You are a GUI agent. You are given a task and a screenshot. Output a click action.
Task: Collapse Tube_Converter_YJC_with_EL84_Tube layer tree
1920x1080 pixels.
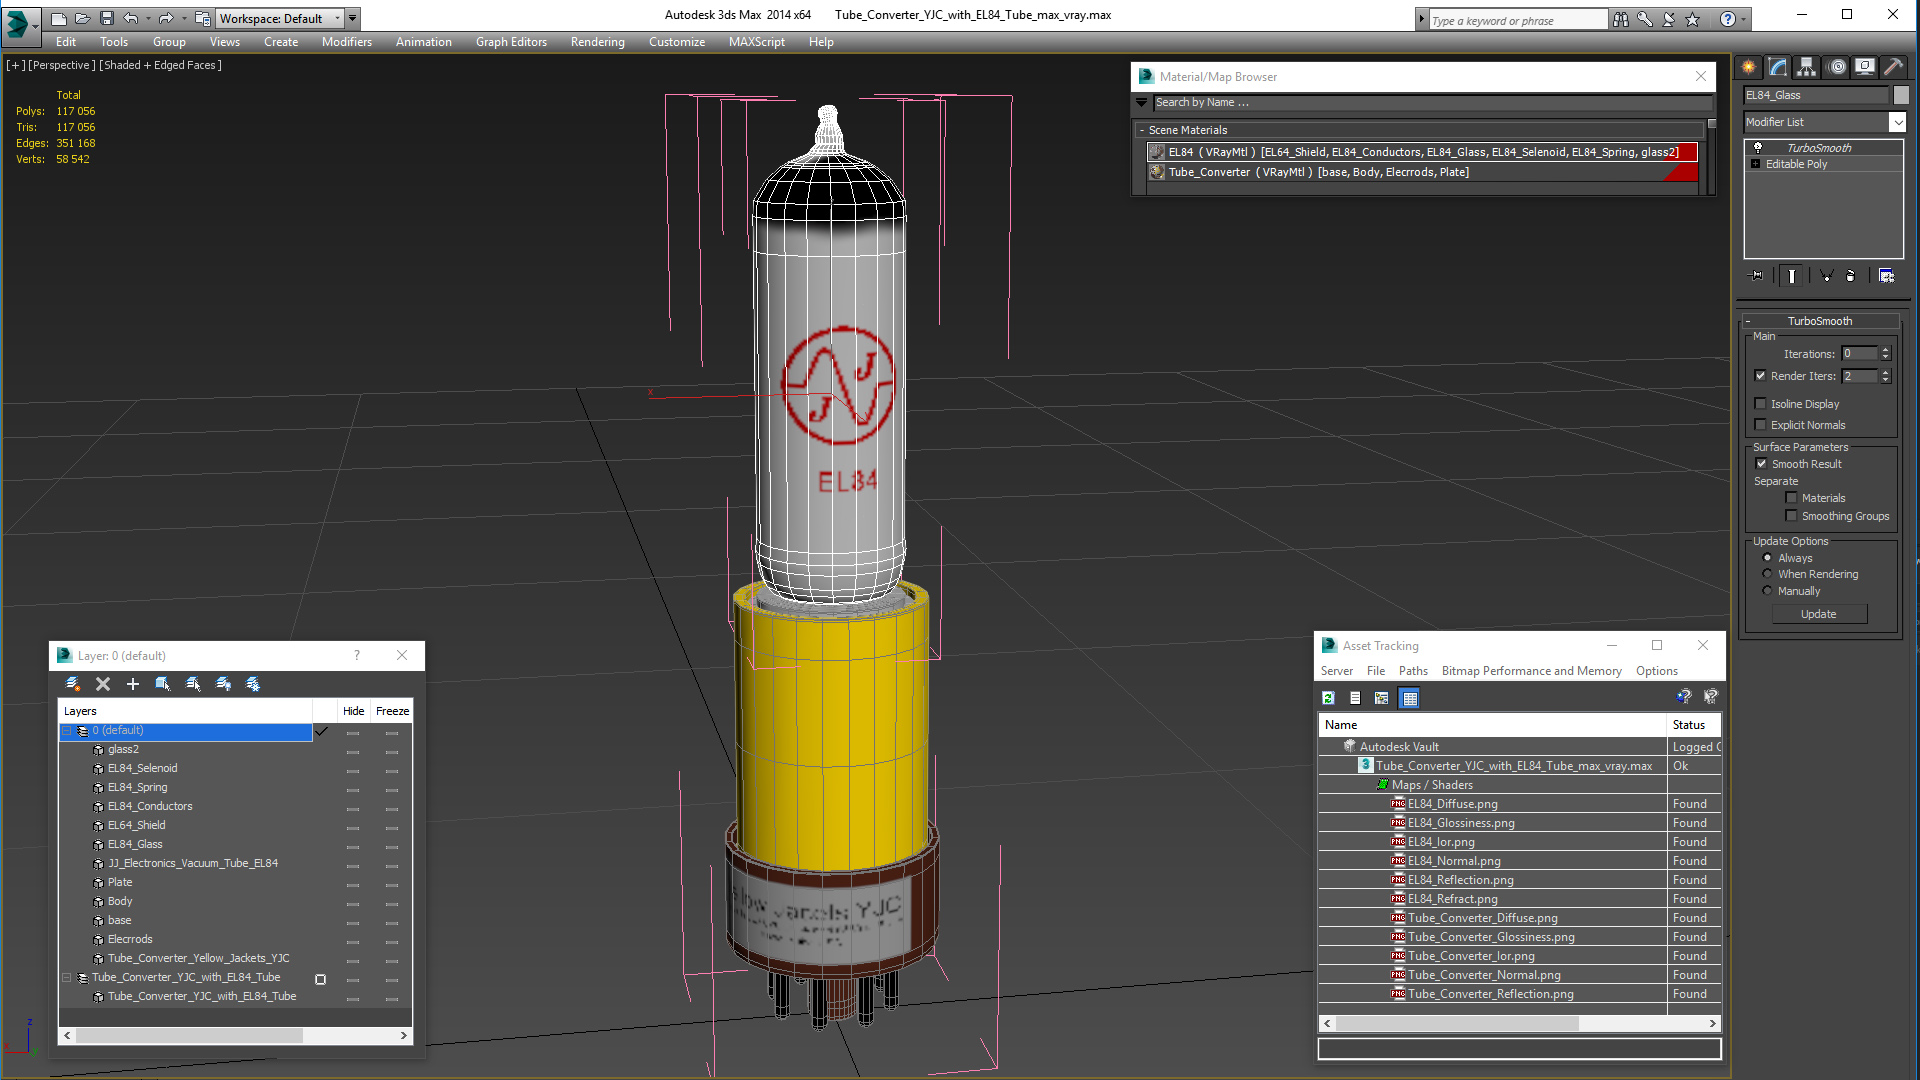click(x=67, y=978)
